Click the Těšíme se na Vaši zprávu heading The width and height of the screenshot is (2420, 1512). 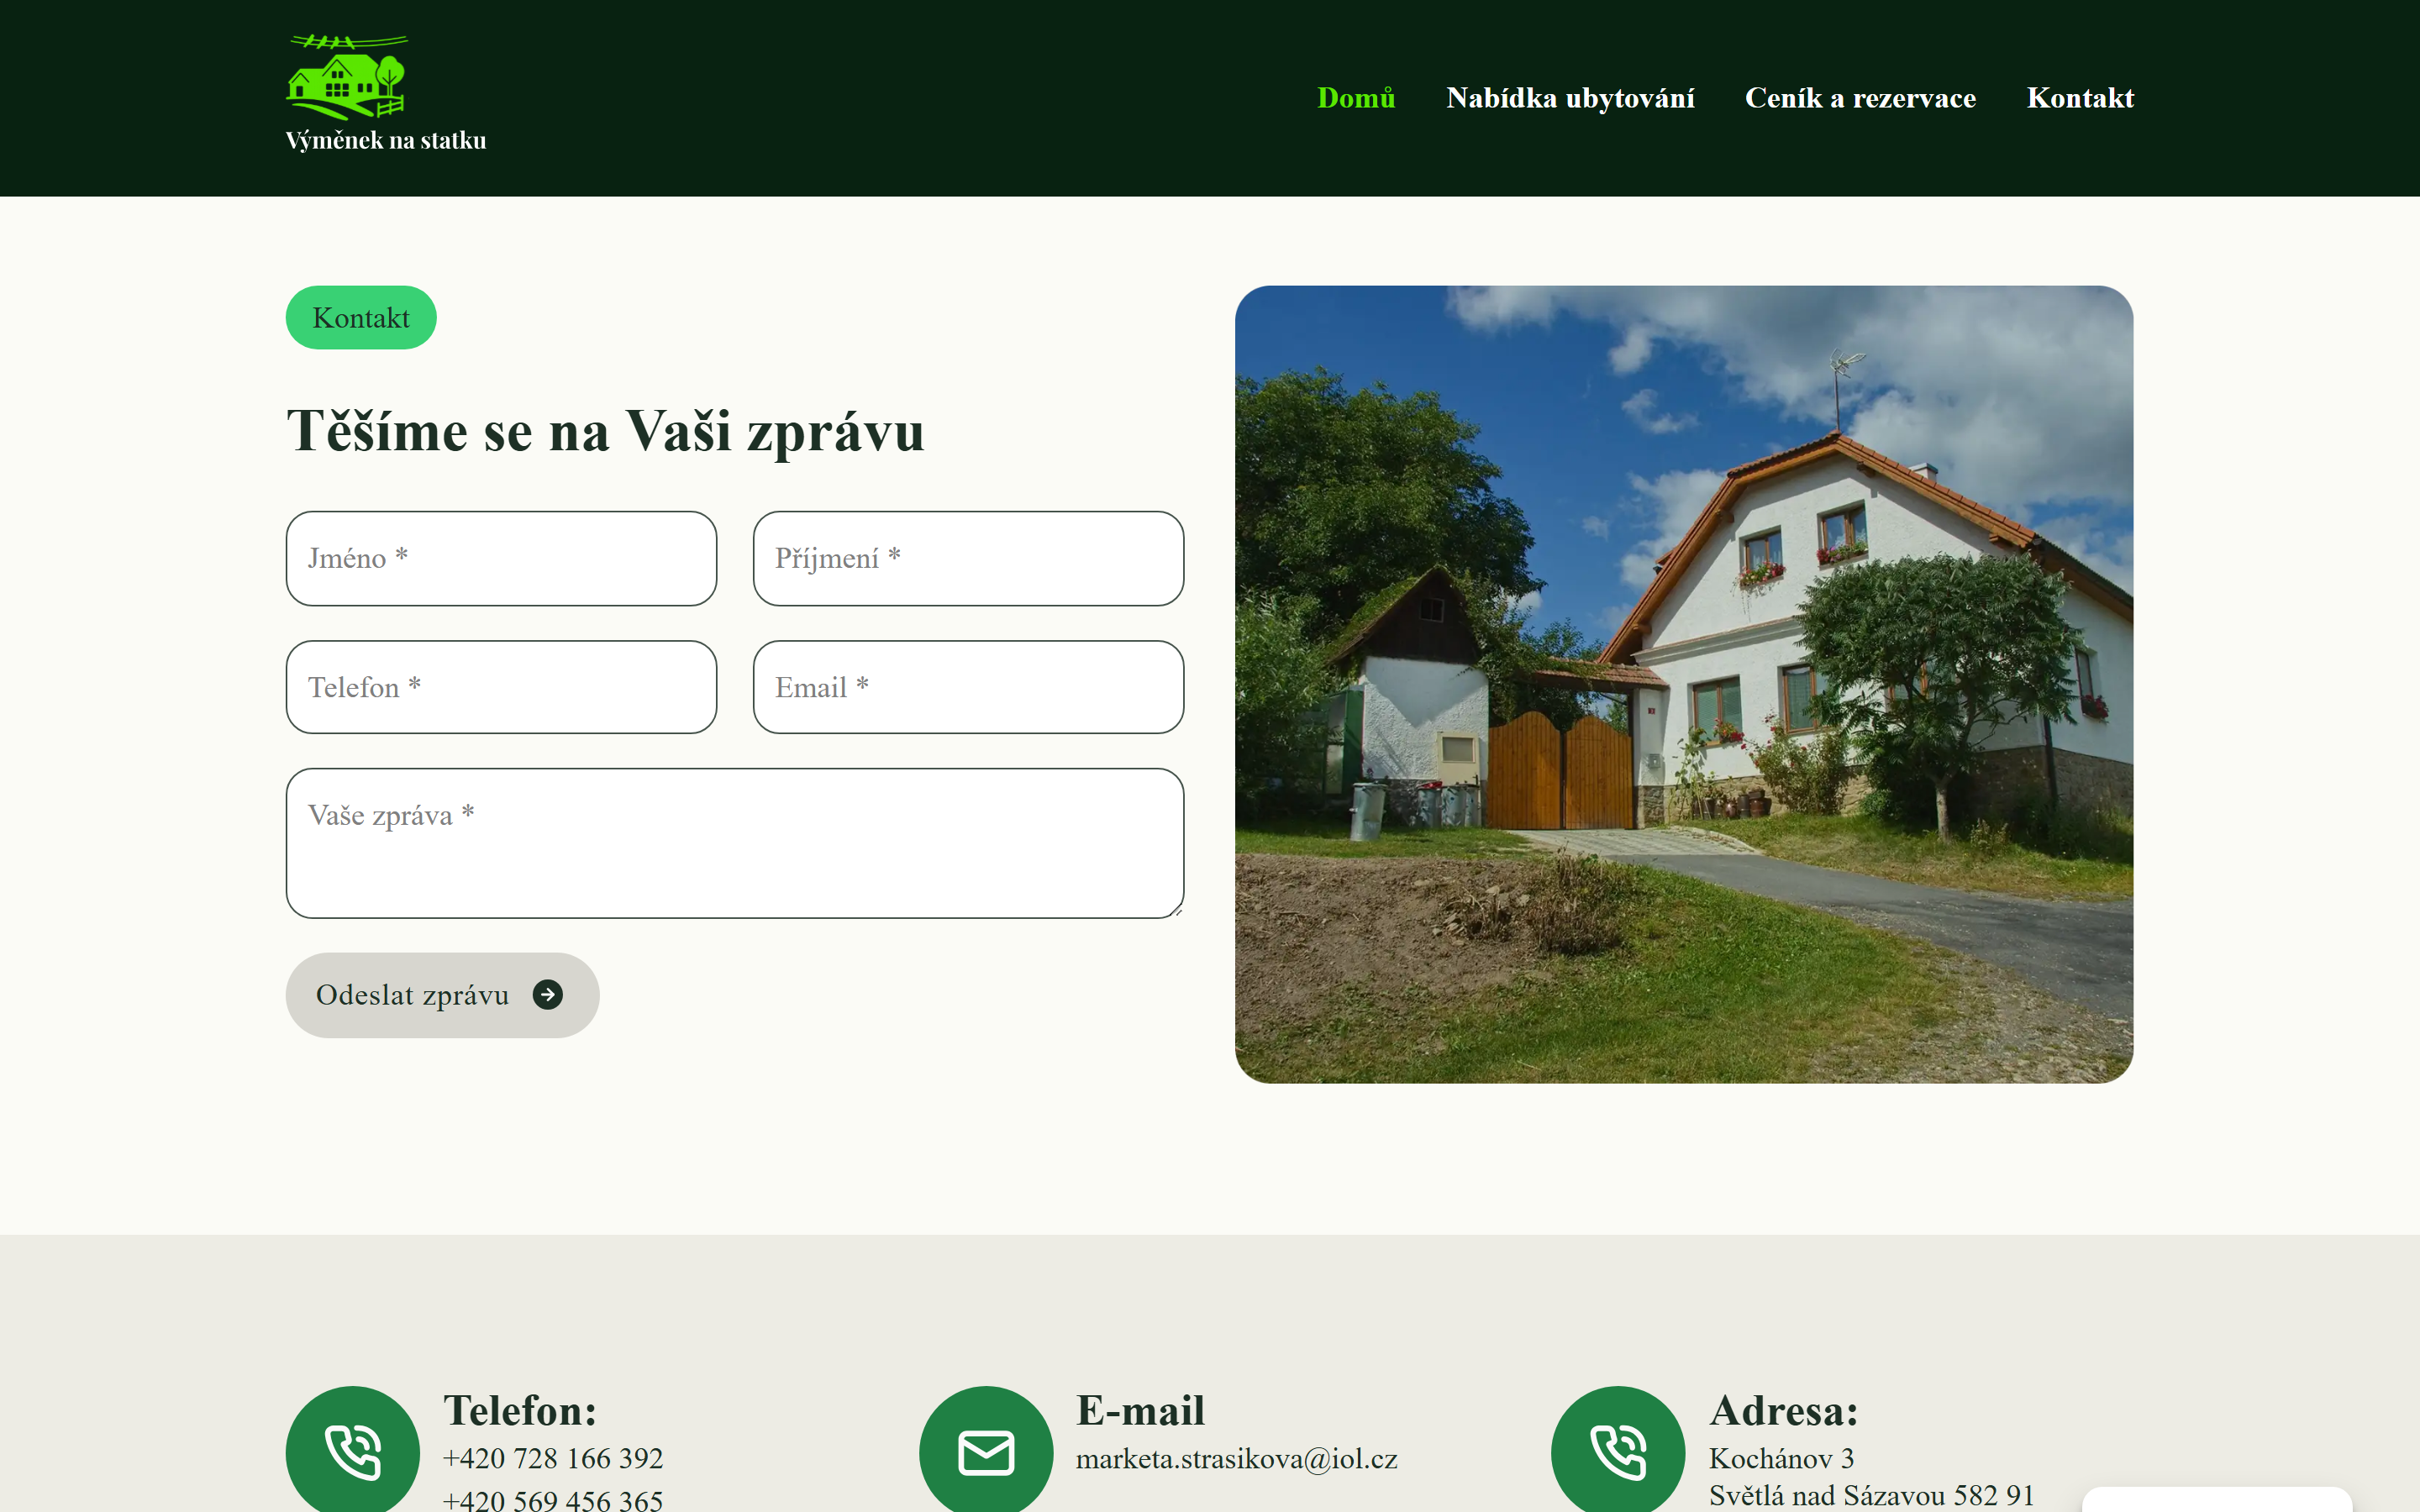[x=605, y=431]
